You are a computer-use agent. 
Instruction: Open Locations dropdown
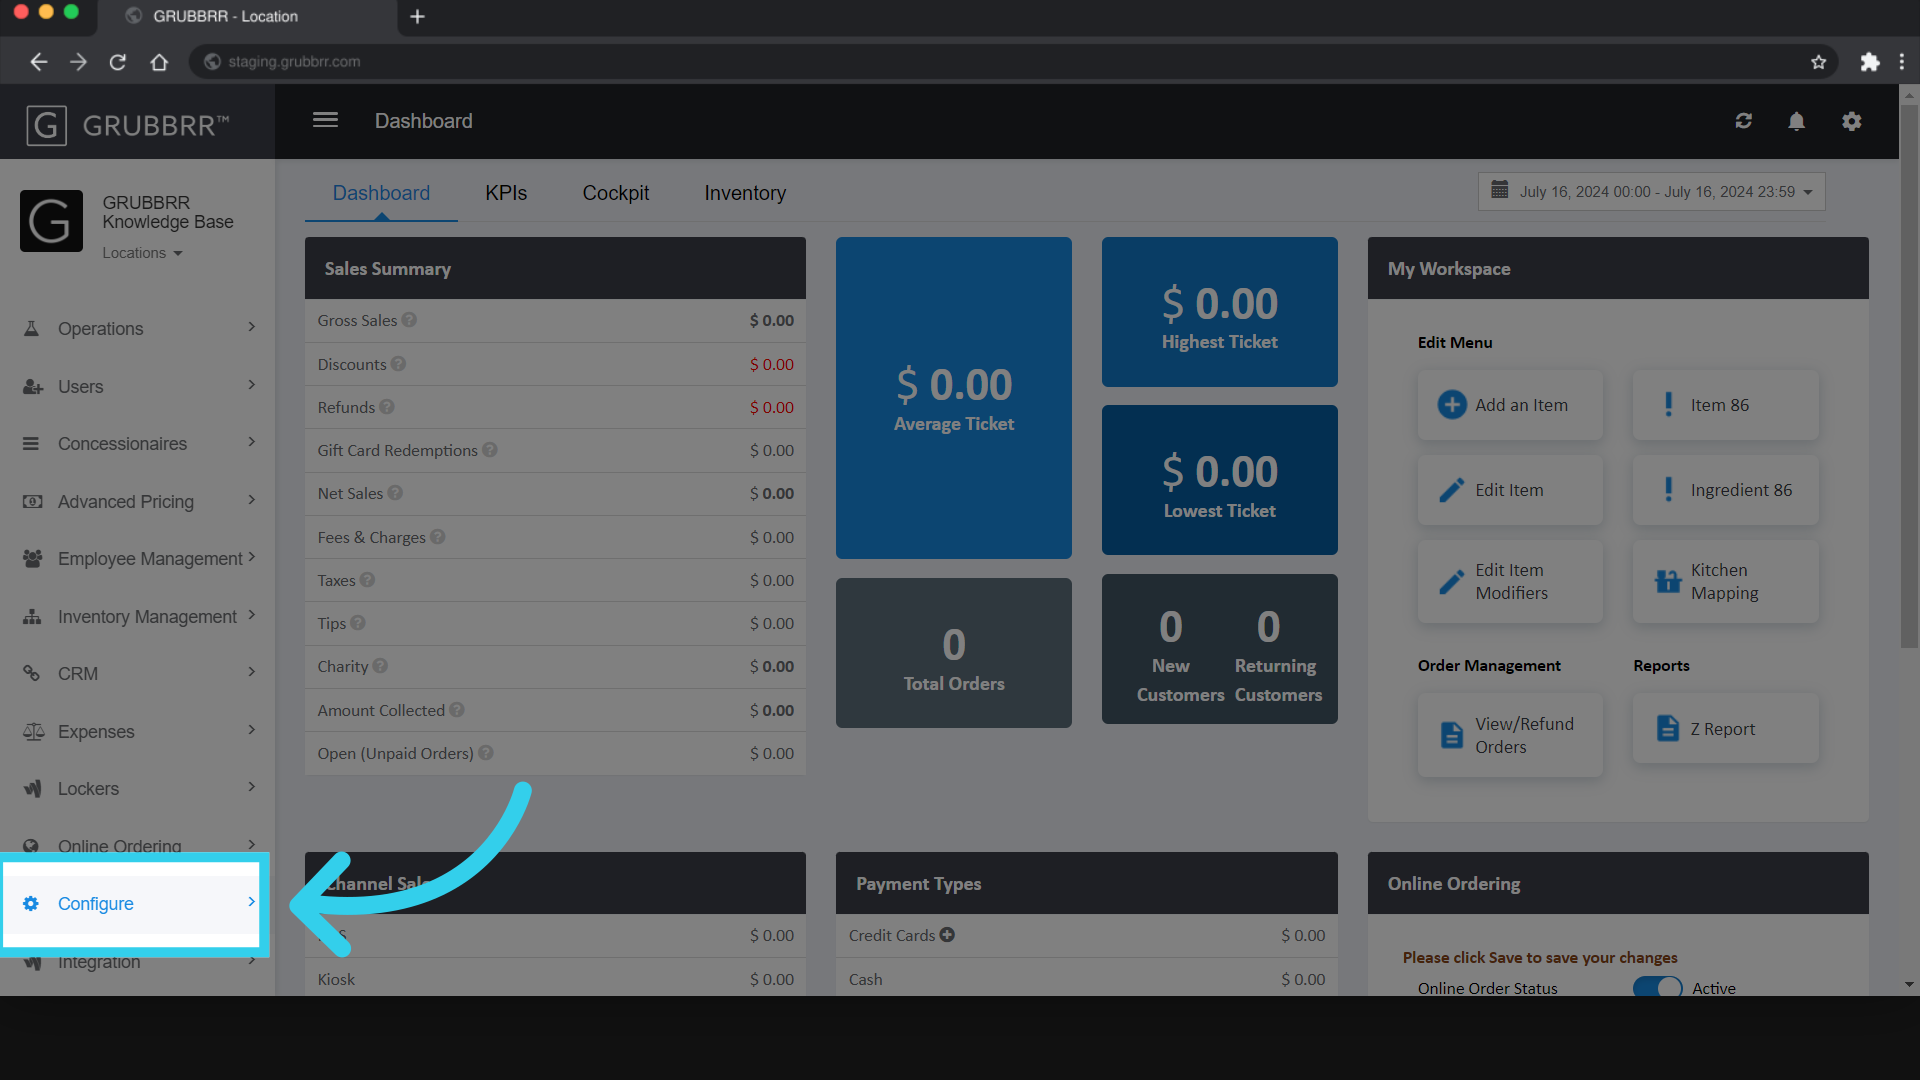pos(142,253)
